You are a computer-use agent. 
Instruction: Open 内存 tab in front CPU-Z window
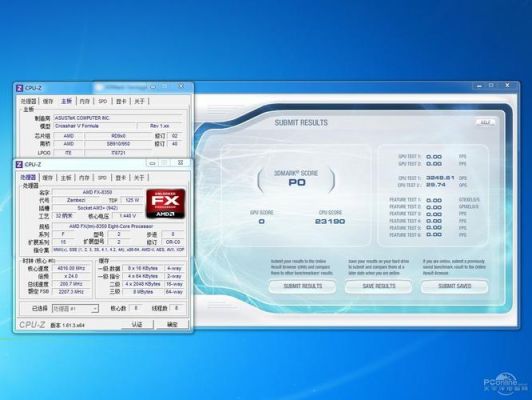coord(84,177)
